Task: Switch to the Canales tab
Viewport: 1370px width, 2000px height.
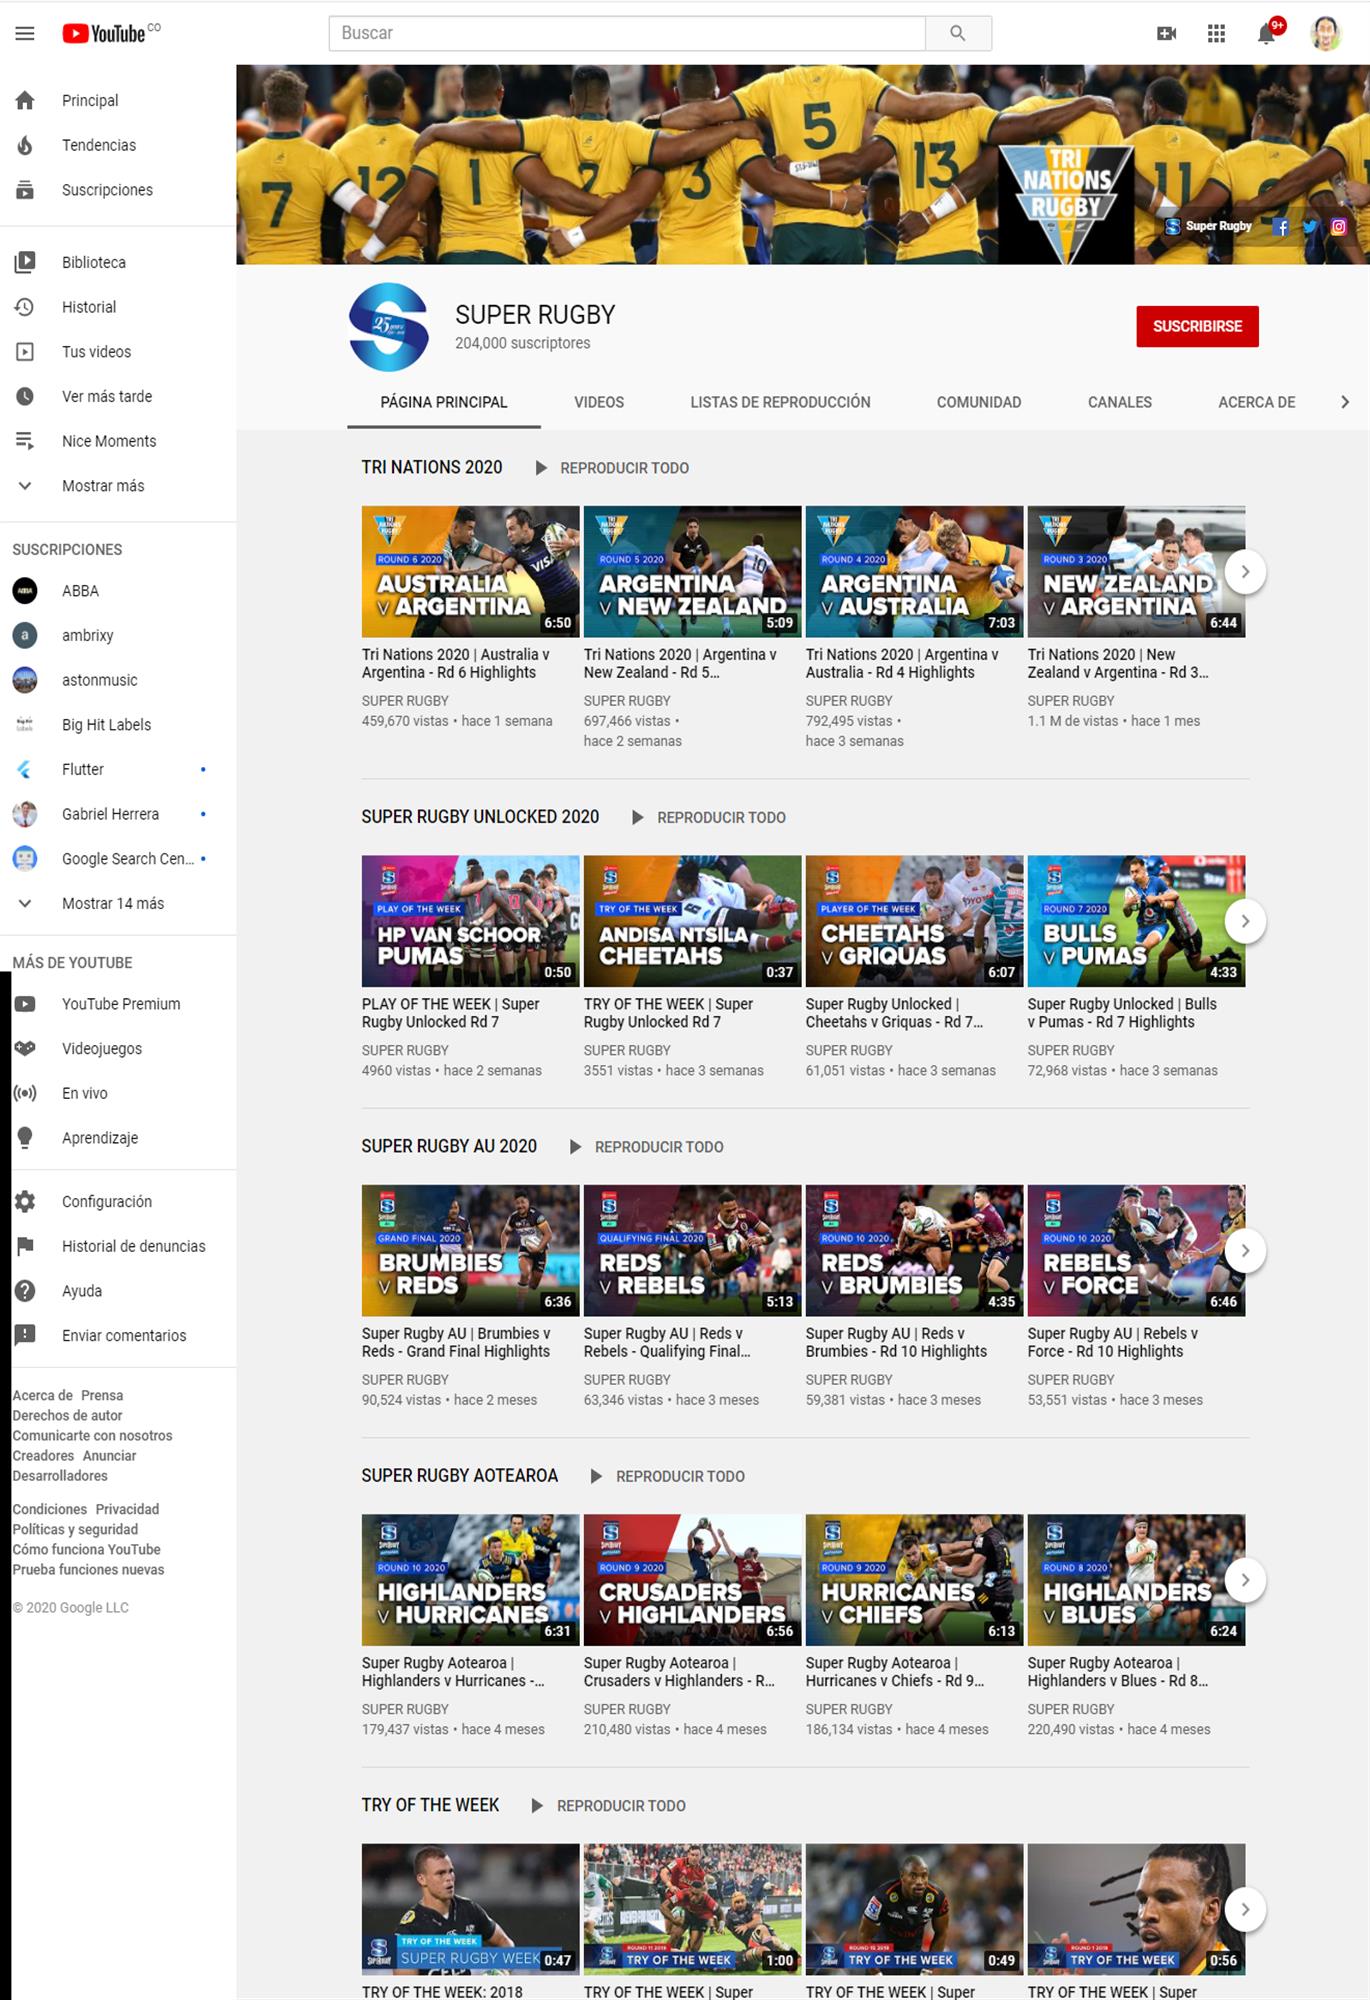Action: click(1120, 402)
